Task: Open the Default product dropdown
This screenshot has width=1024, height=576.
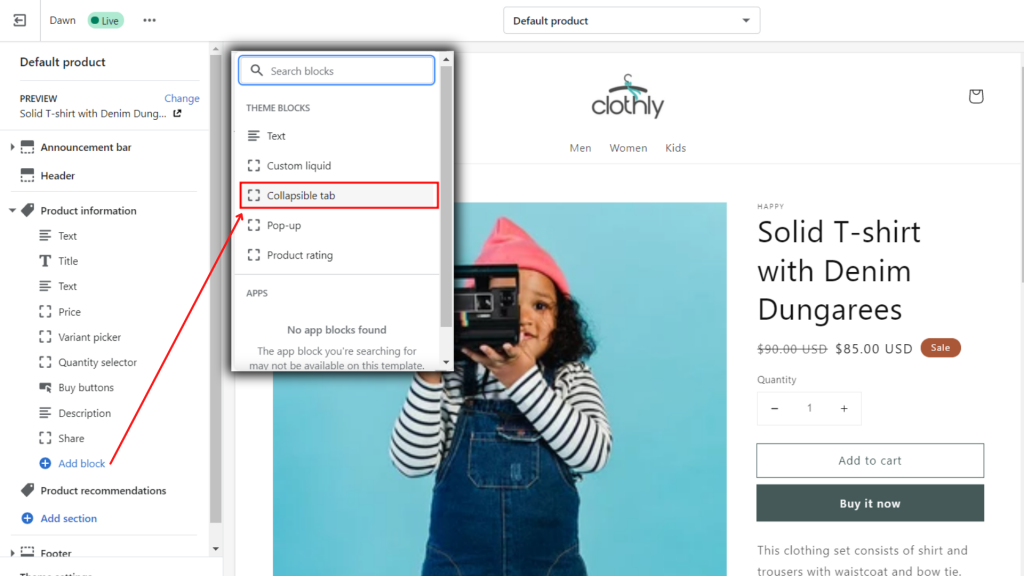Action: point(631,19)
